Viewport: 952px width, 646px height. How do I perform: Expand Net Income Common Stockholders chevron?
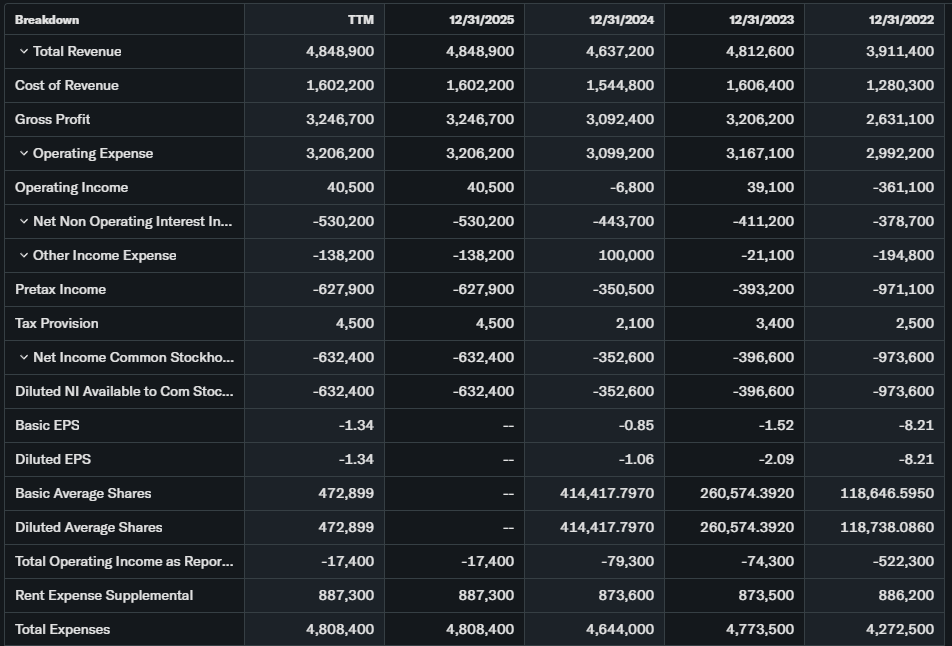(x=24, y=358)
